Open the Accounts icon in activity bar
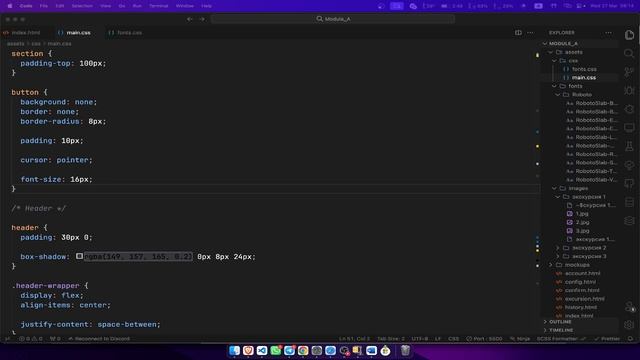 point(629,307)
